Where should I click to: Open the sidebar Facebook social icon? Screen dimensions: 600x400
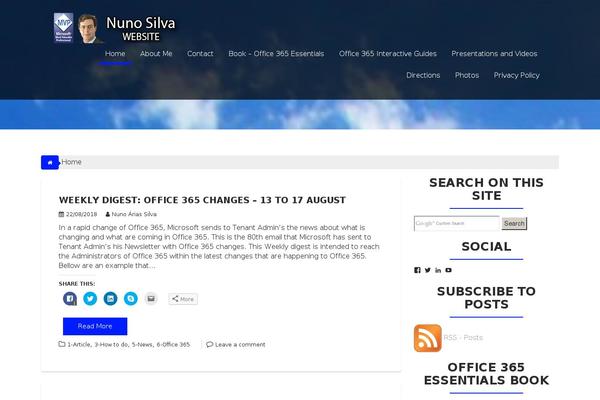tap(417, 270)
